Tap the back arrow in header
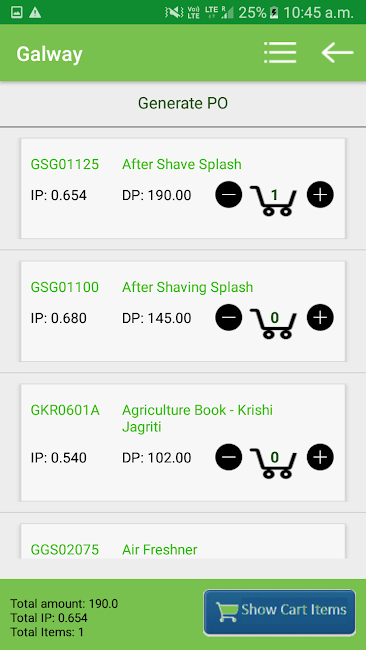Screen dimensions: 366x650 [337, 53]
